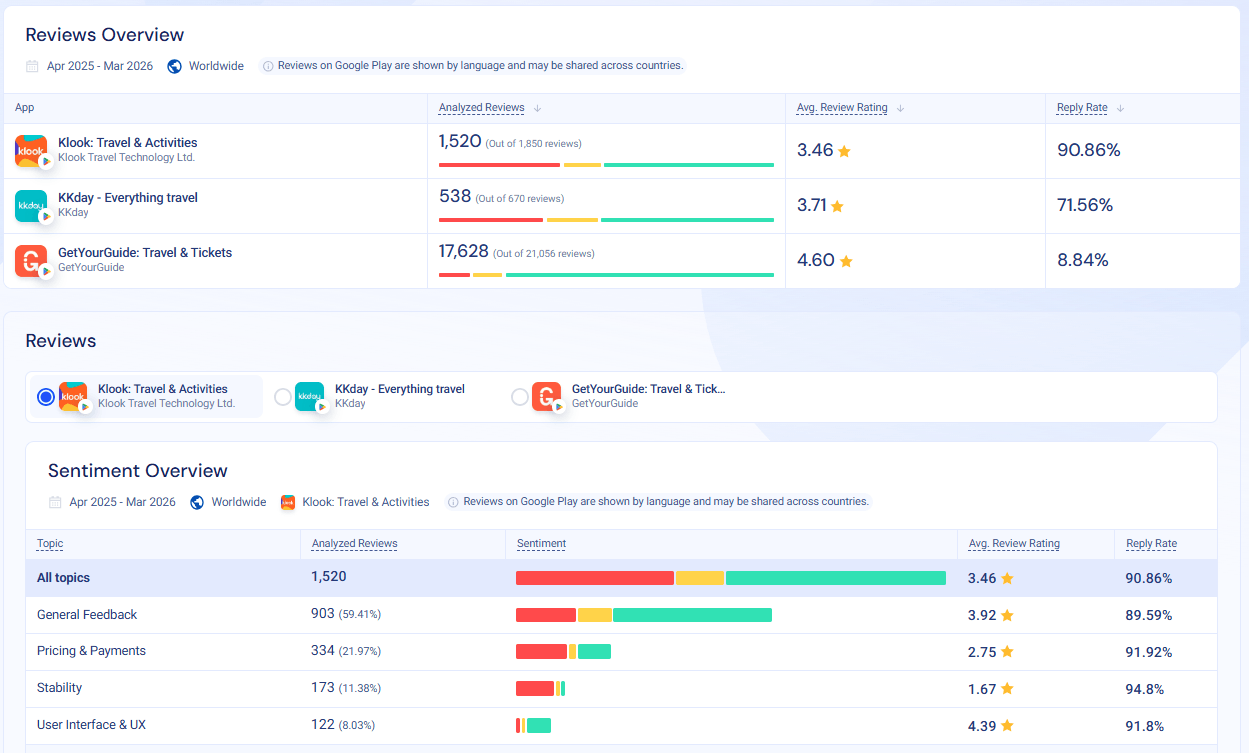Click the User Interface & UX topic row
The image size is (1249, 753).
click(x=621, y=726)
